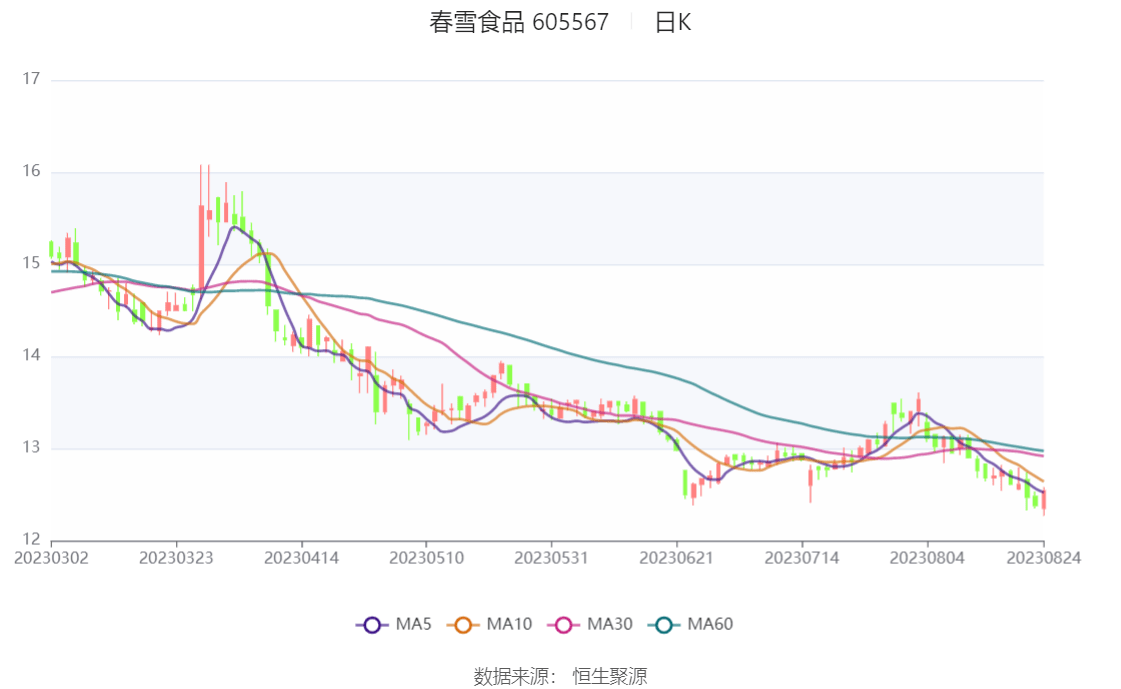
Task: Click the x-axis date 20230302
Action: point(51,557)
